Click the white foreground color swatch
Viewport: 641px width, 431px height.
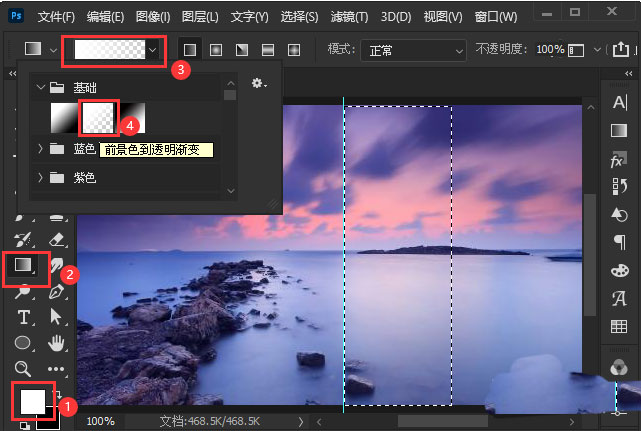[32, 401]
